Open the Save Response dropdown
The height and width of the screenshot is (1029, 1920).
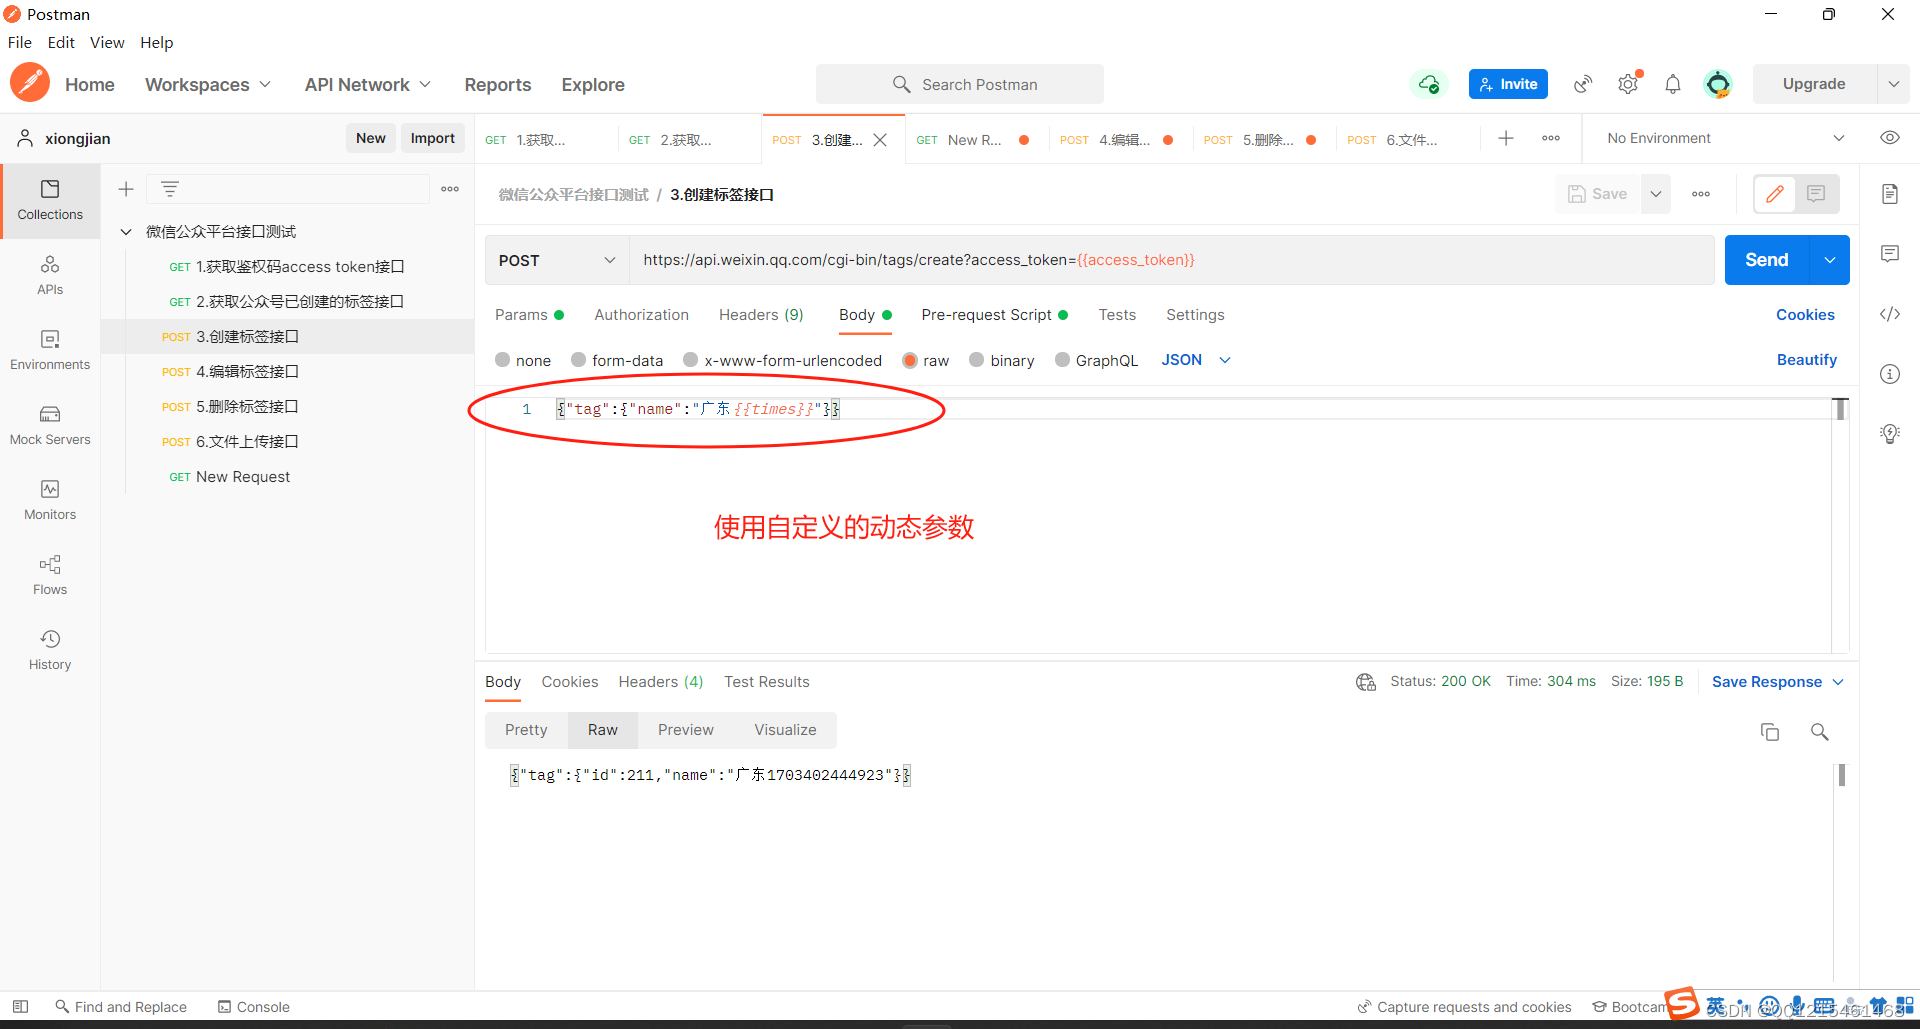tap(1778, 682)
